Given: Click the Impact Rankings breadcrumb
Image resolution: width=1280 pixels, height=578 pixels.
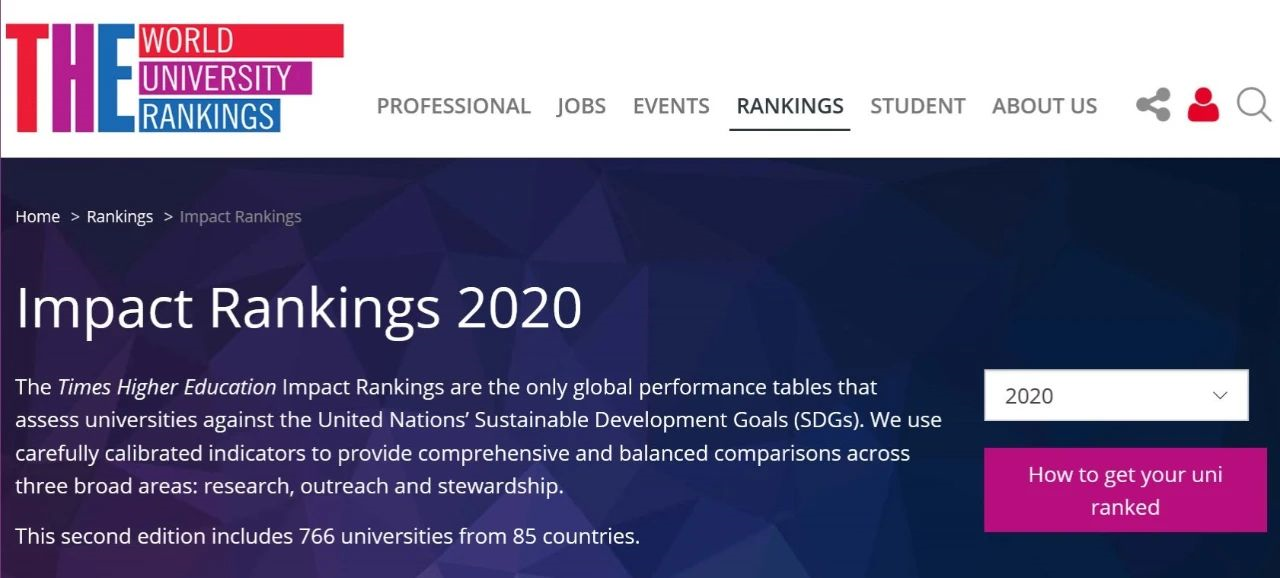Looking at the screenshot, I should click(x=240, y=217).
